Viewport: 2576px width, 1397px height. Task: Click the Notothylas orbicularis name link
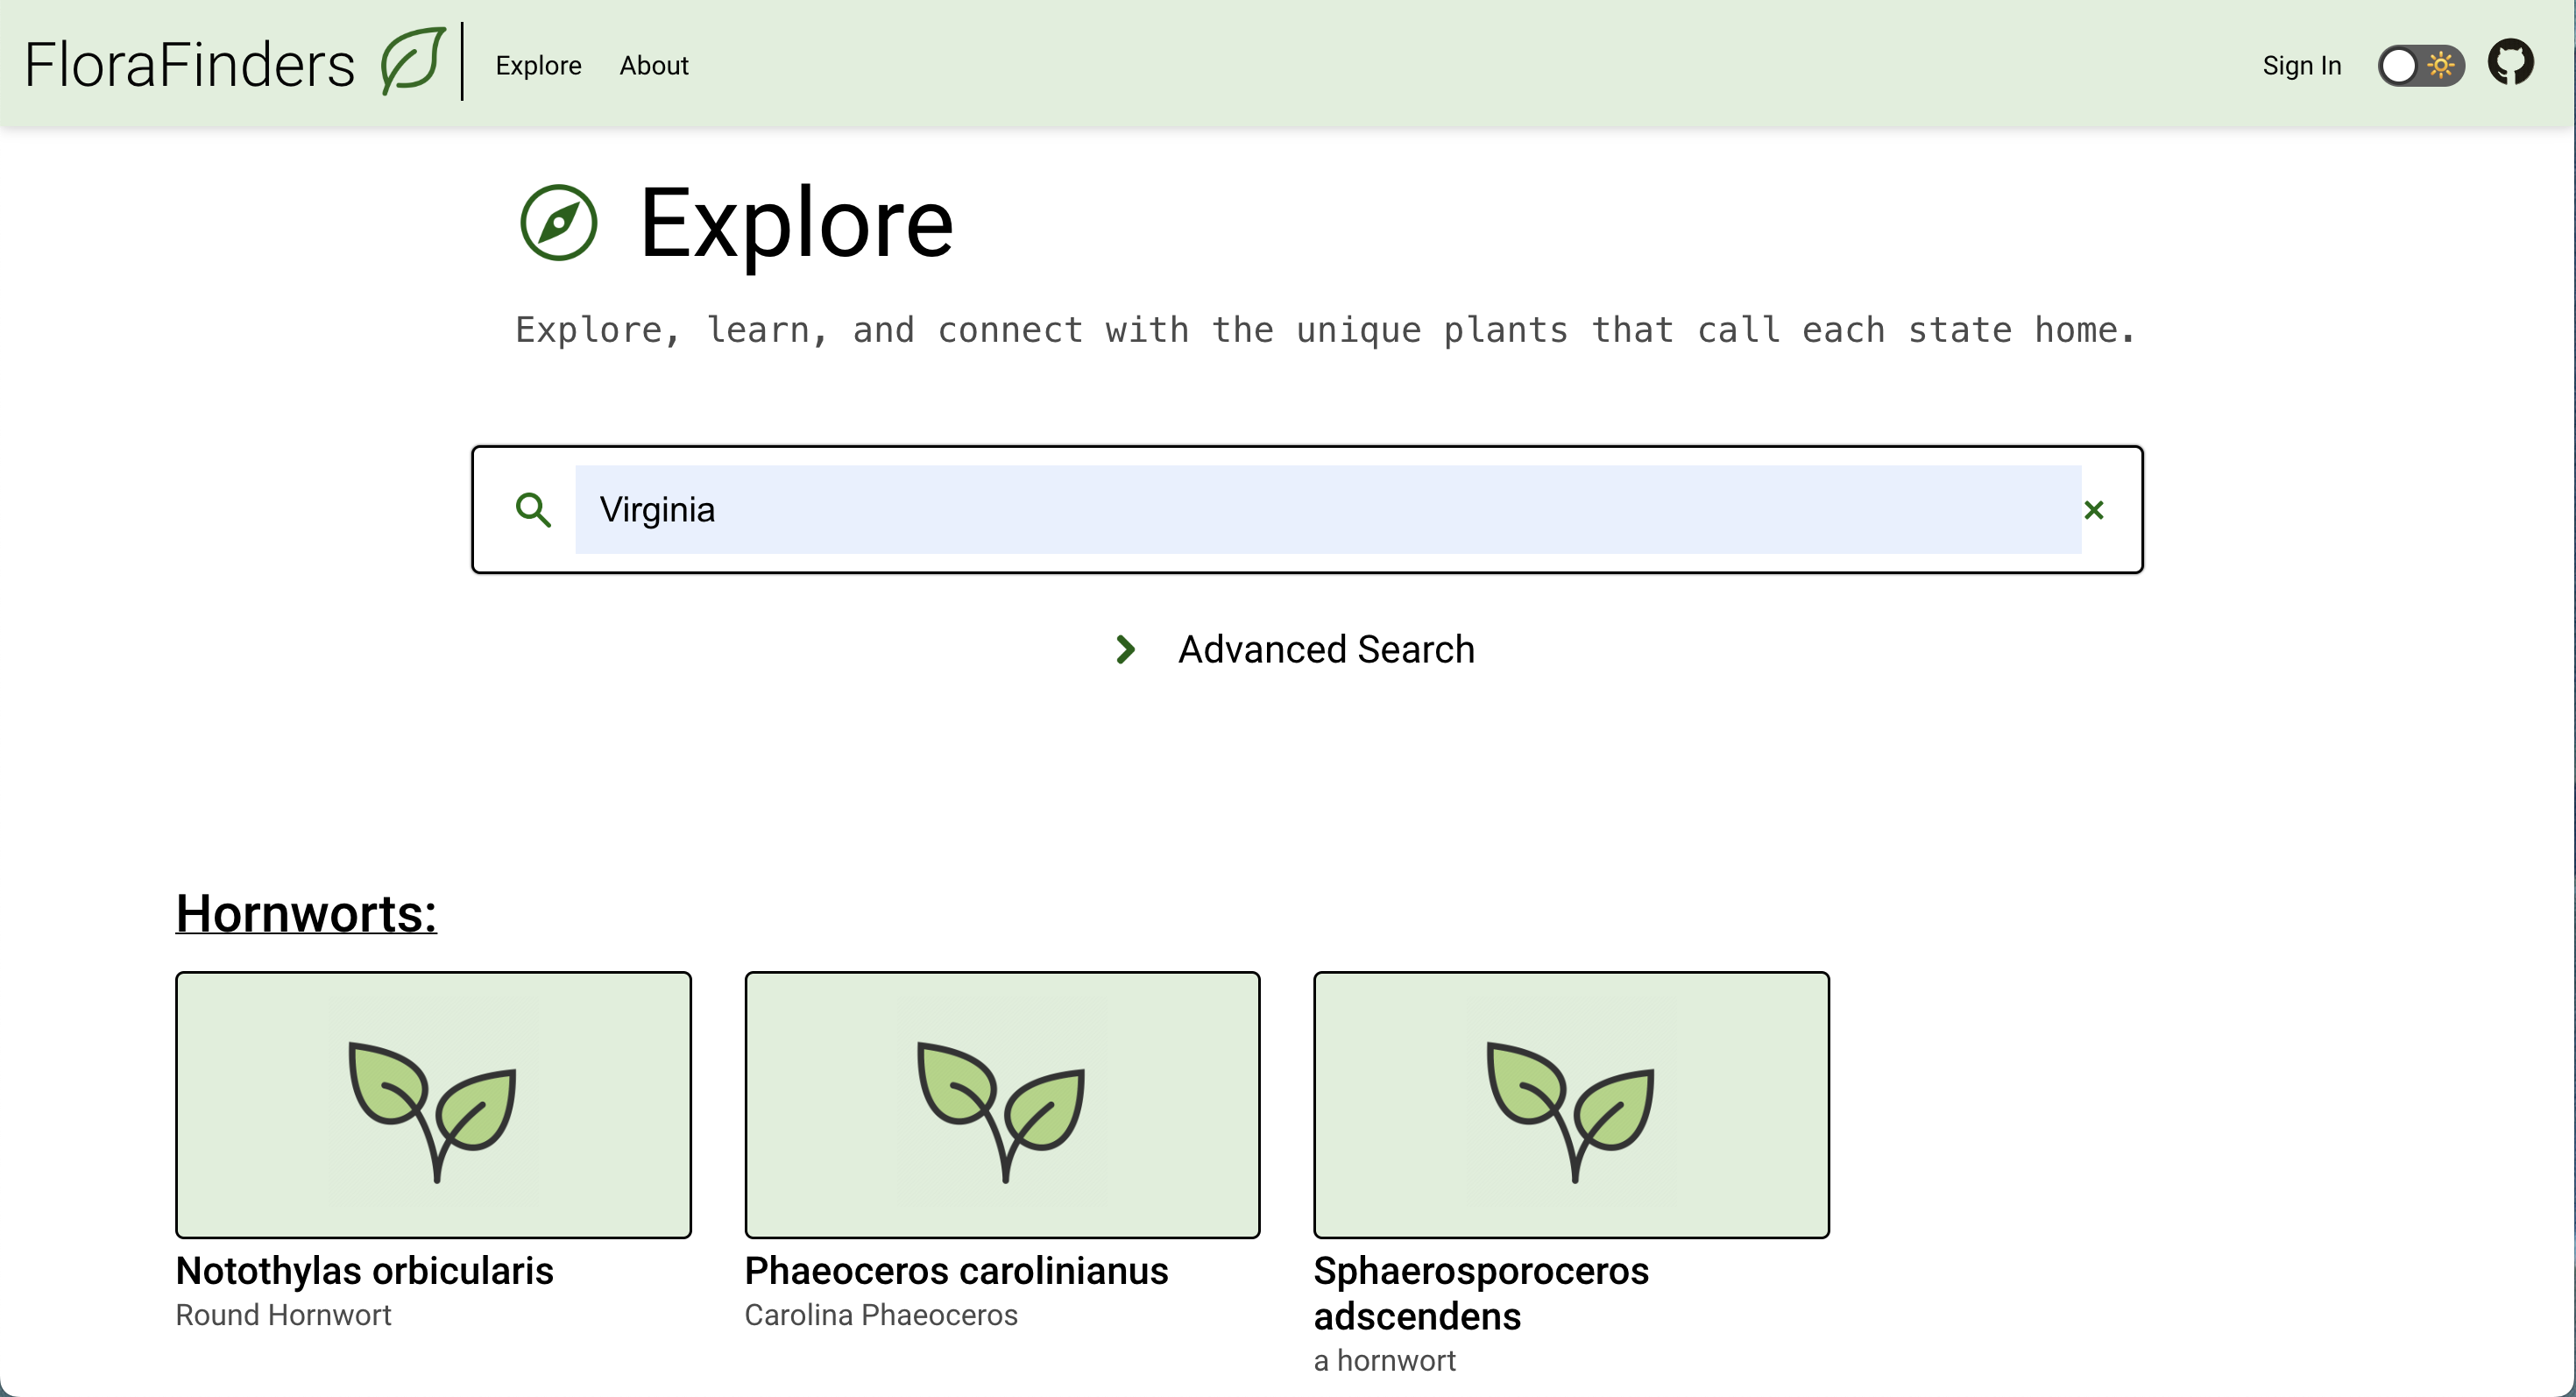(x=364, y=1271)
